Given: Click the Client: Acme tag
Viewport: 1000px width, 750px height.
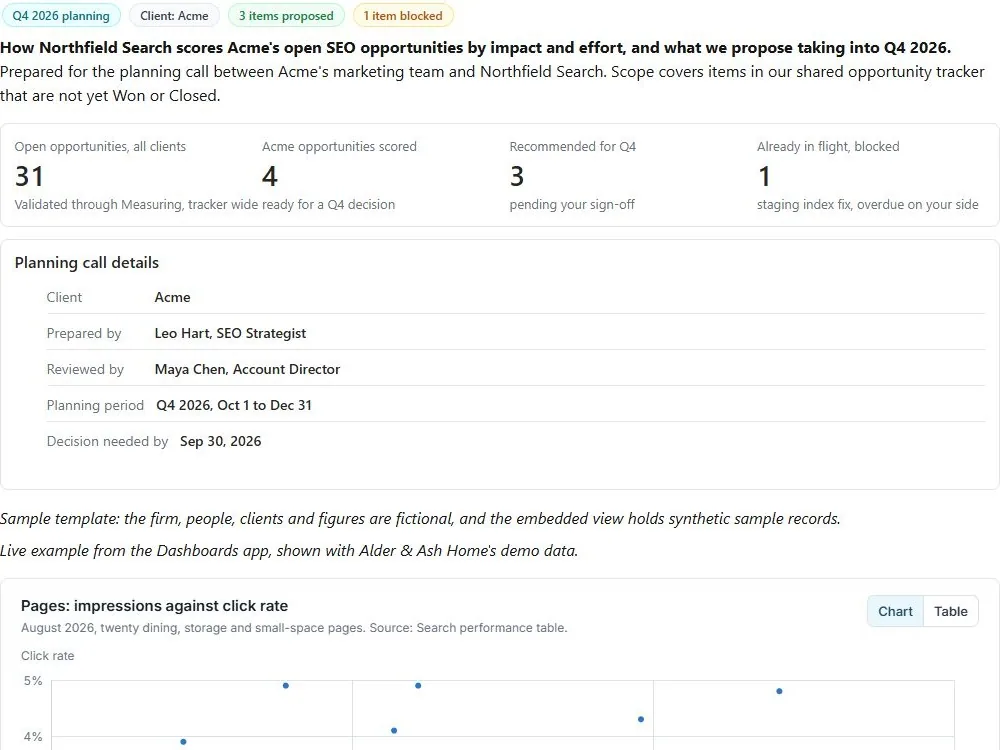Looking at the screenshot, I should tap(174, 16).
